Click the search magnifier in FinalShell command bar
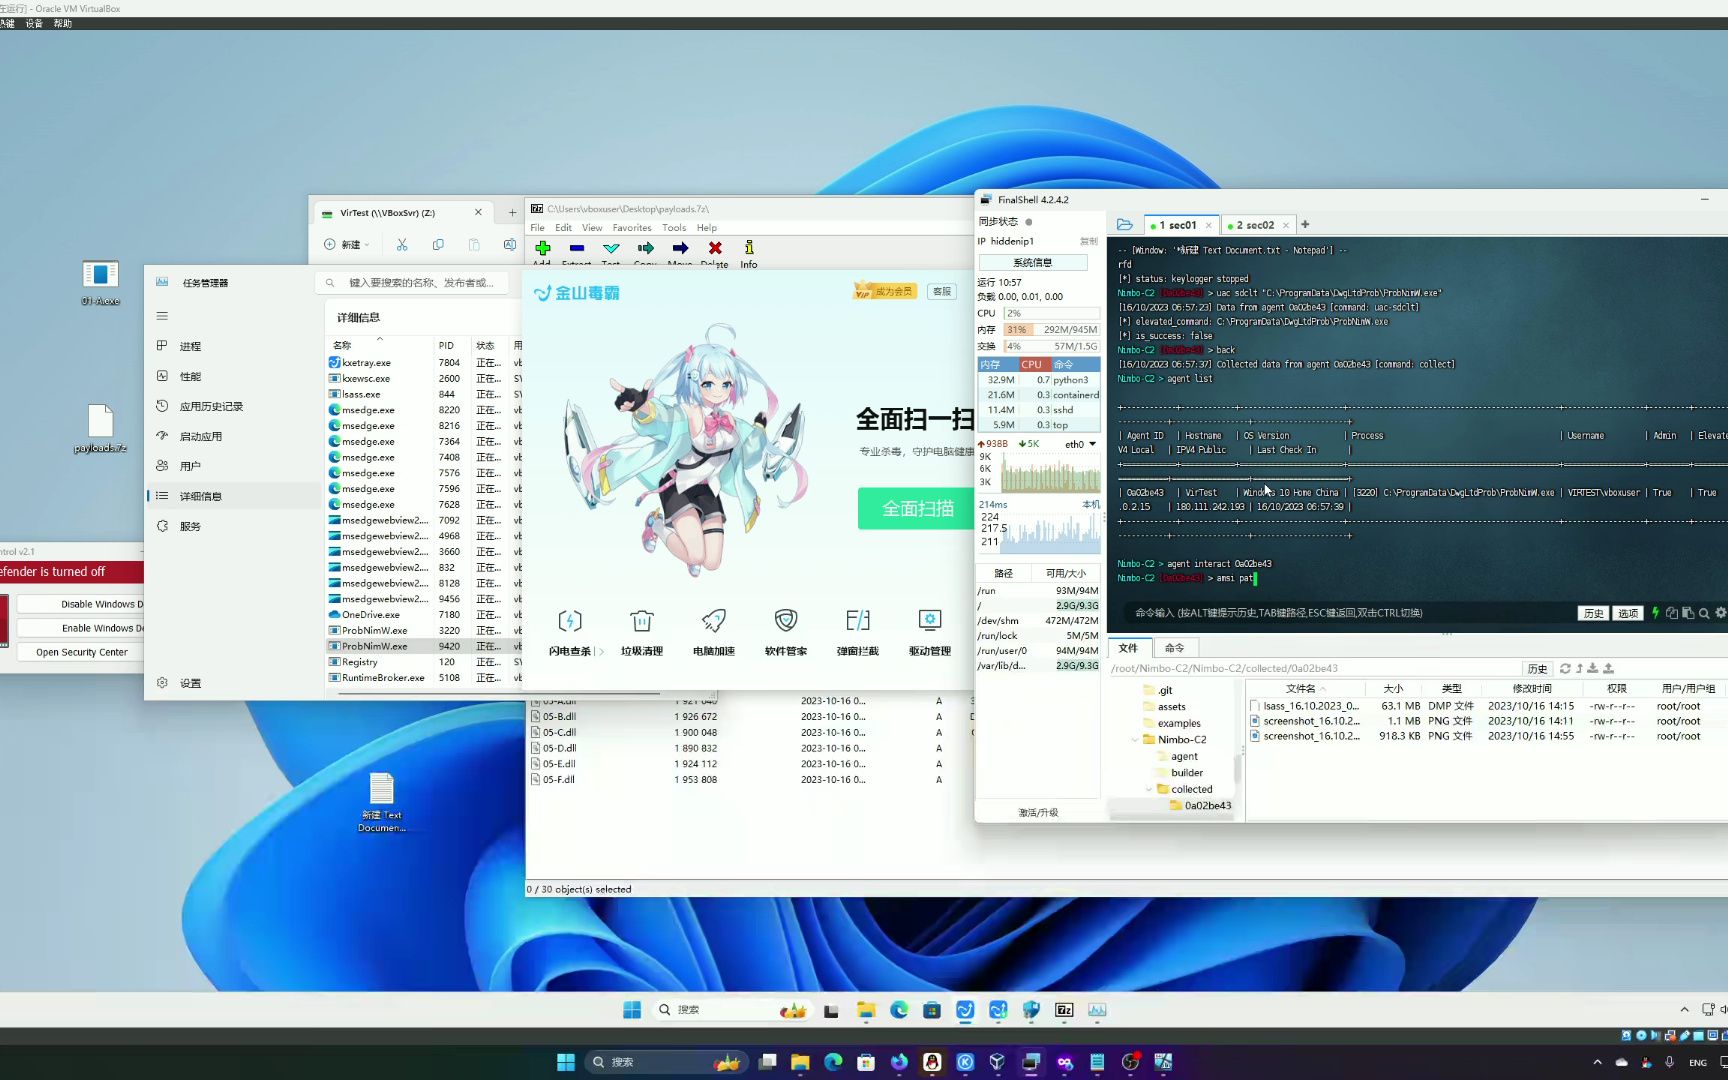This screenshot has height=1080, width=1728. 1704,613
